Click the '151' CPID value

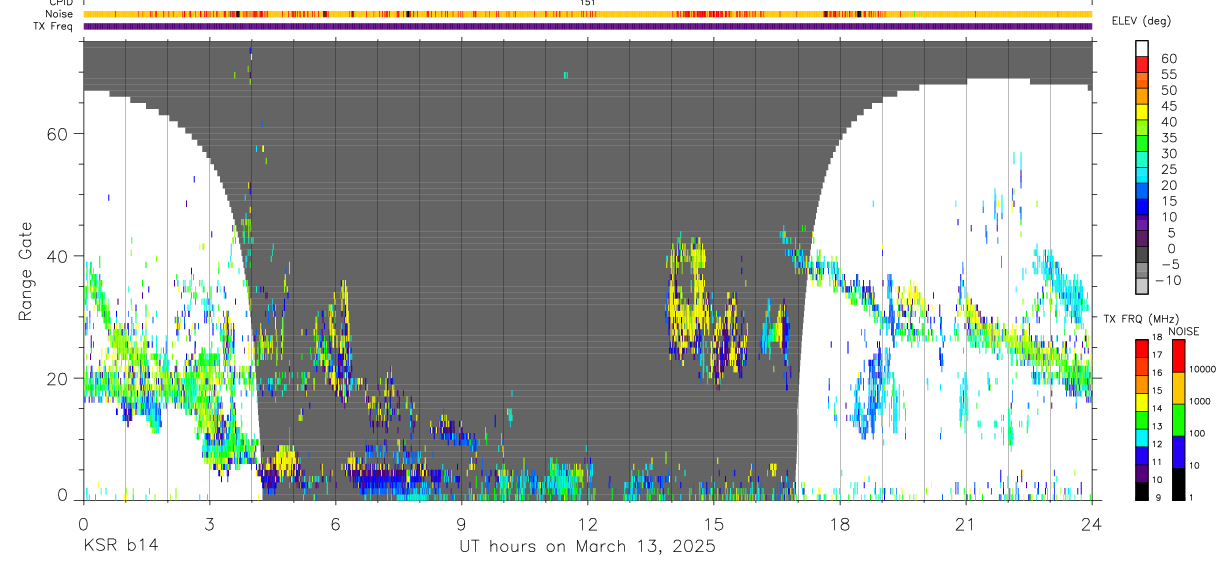[588, 3]
